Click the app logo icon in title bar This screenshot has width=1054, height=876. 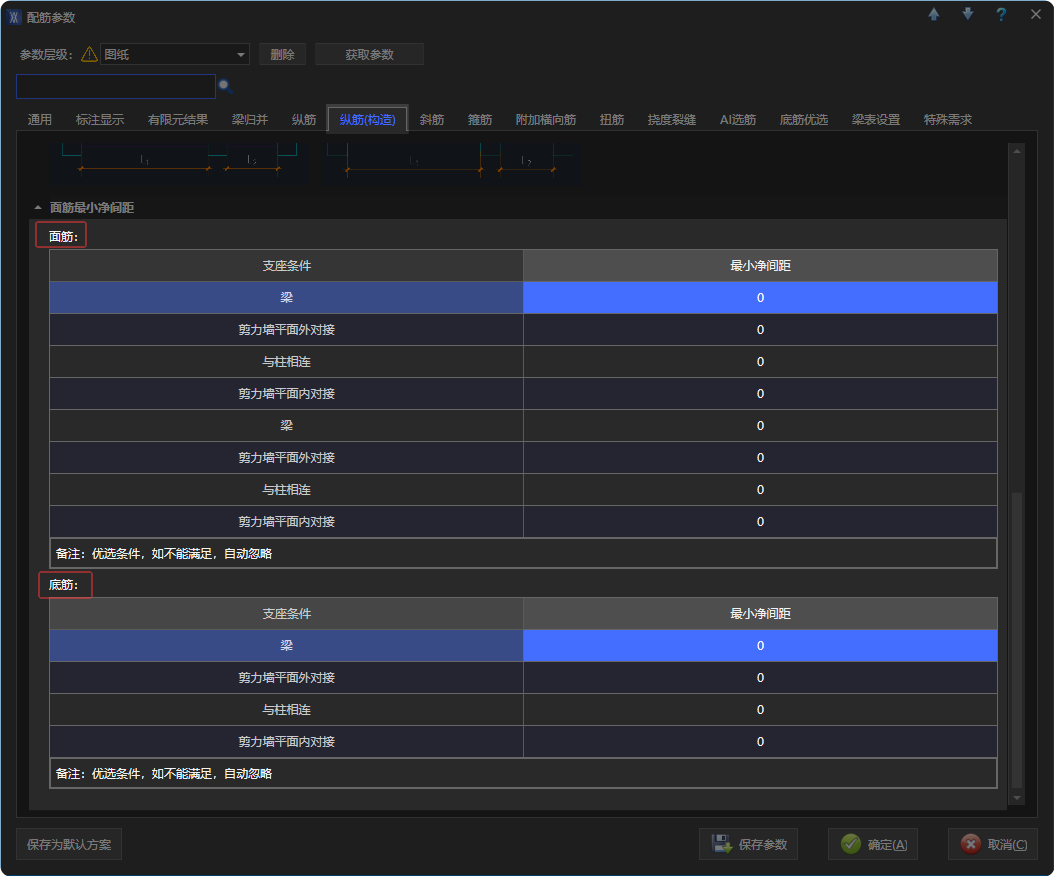click(14, 17)
